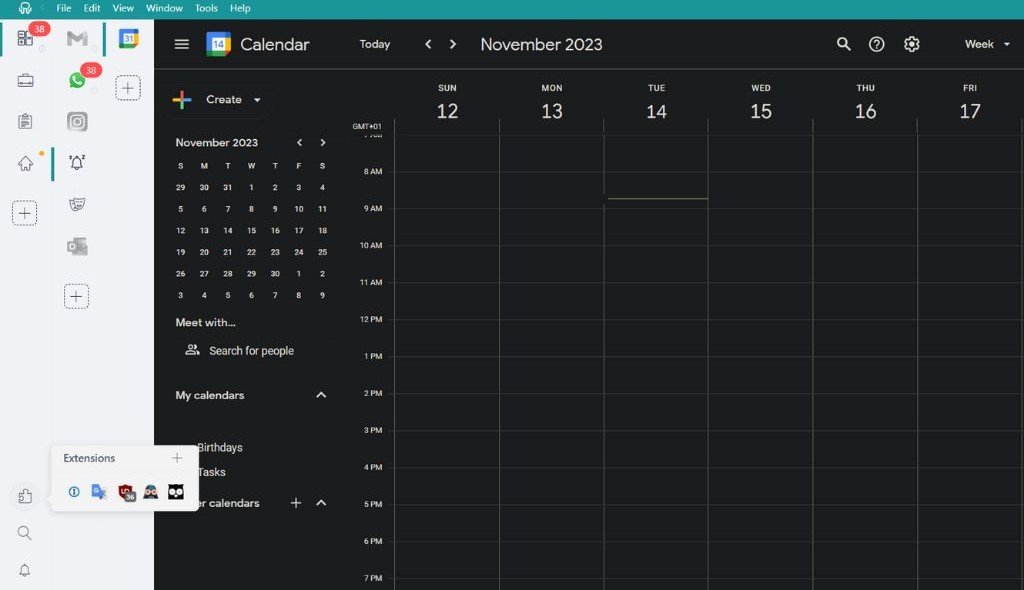
Task: Open Google Translate extension
Action: tap(99, 492)
